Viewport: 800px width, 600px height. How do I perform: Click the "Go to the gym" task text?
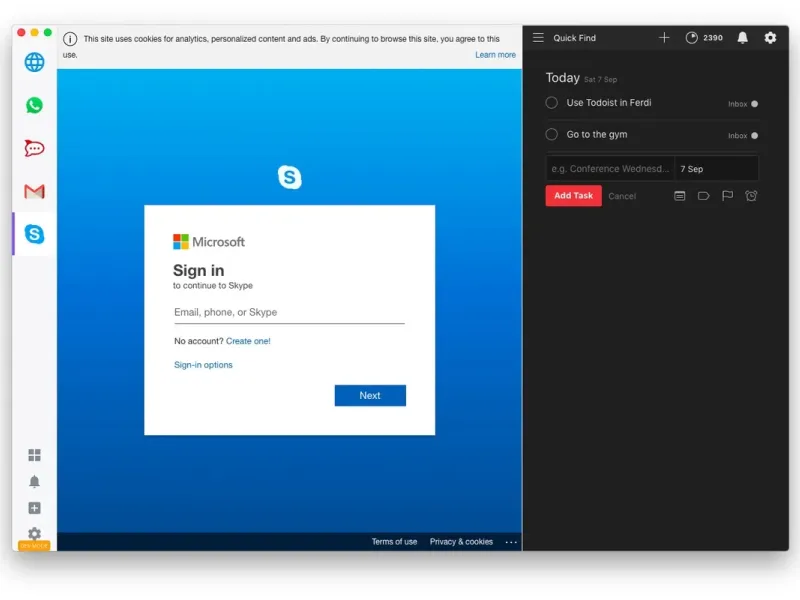tap(597, 135)
